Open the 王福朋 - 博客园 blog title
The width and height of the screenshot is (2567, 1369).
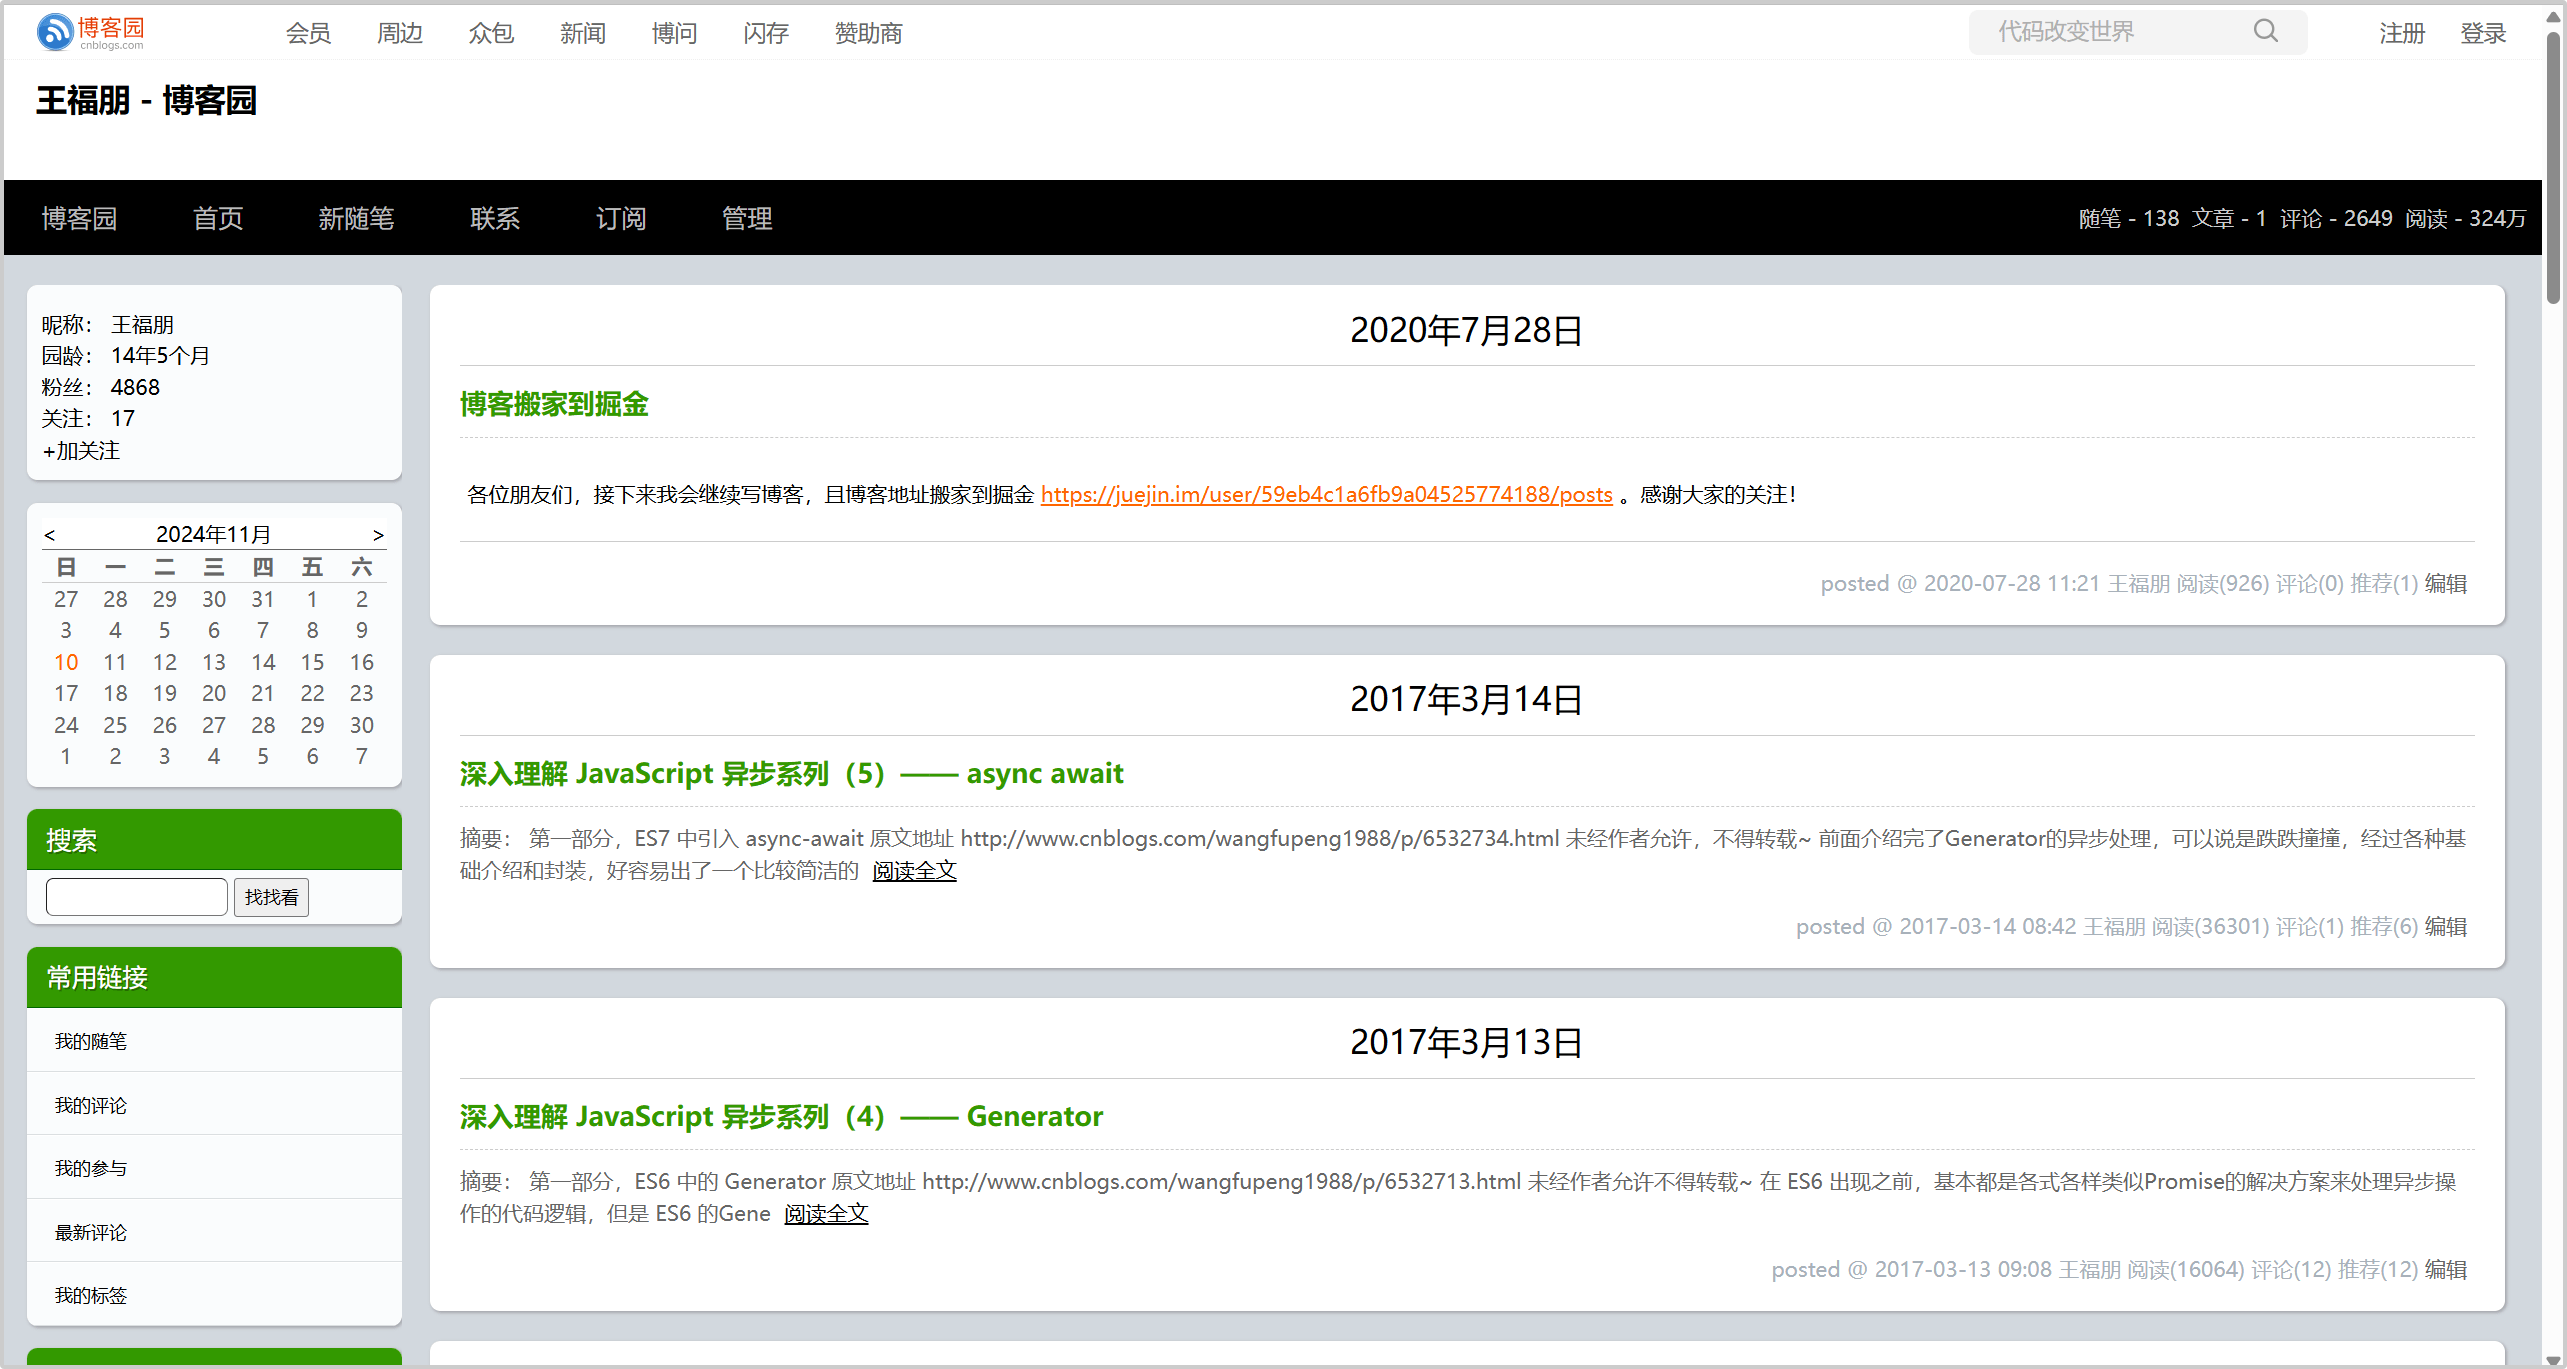(x=146, y=100)
